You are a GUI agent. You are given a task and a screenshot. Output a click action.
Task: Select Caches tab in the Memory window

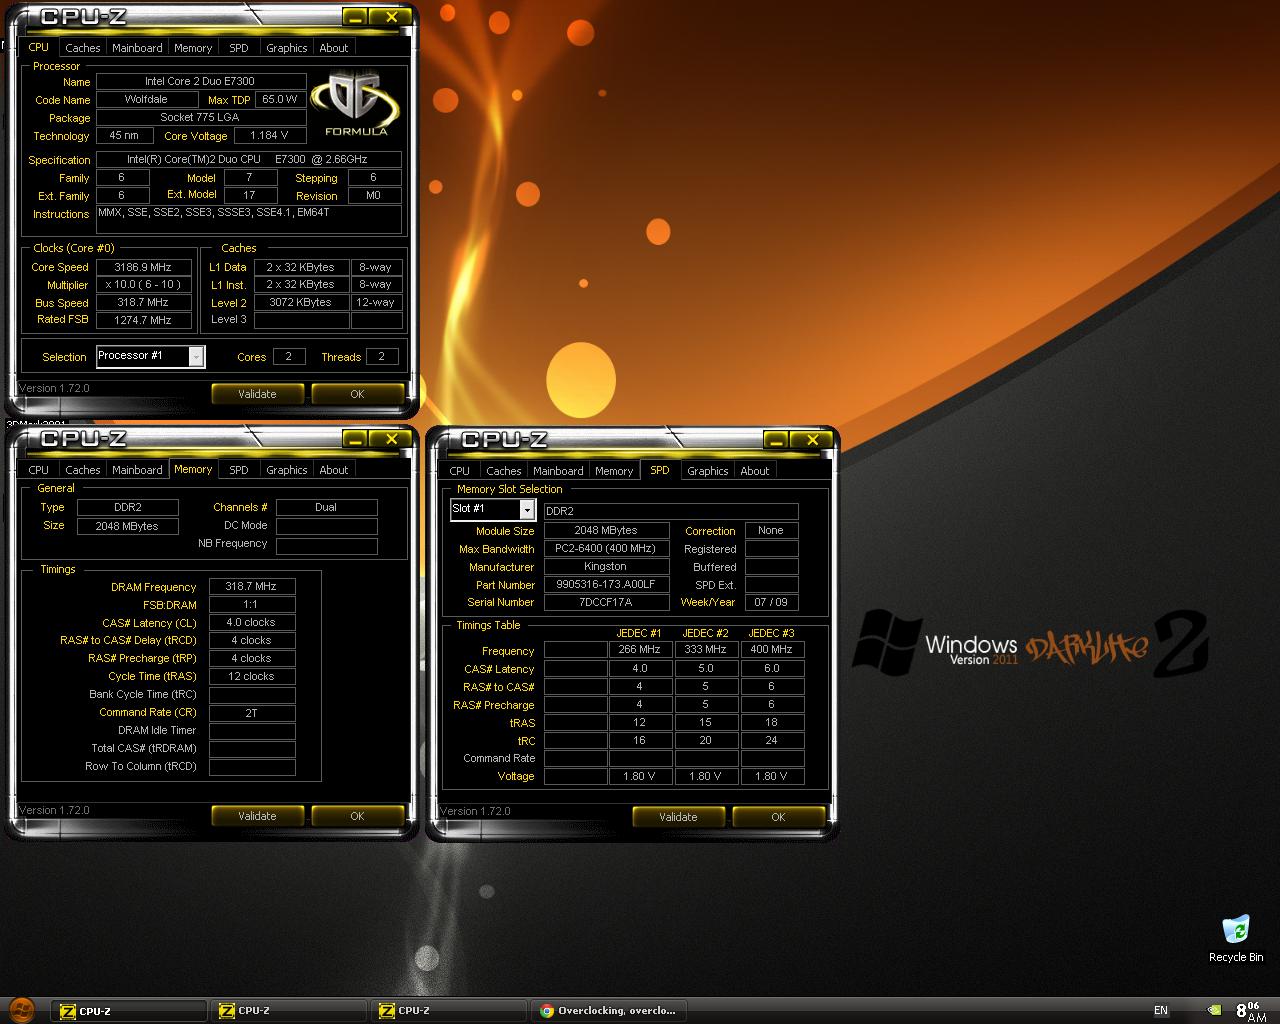82,470
